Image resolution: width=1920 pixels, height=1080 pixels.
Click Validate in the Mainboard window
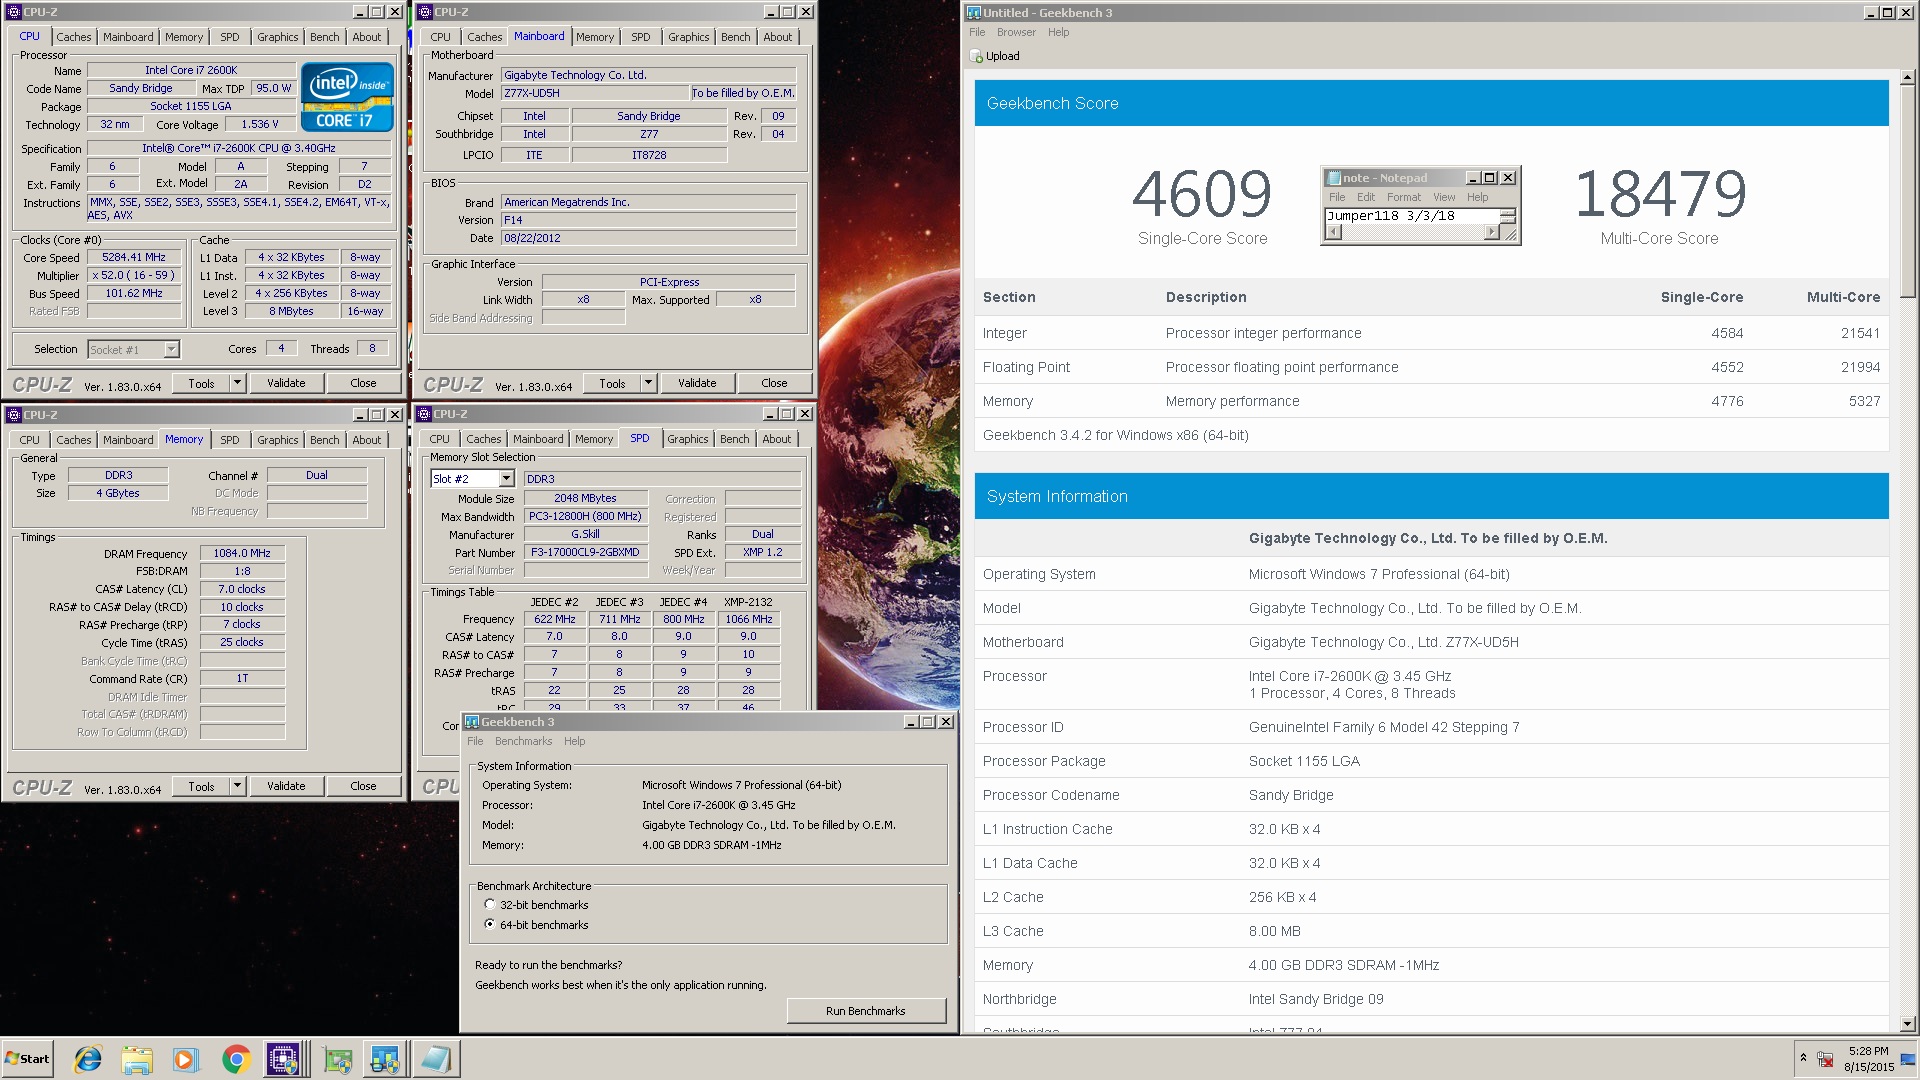(x=697, y=383)
